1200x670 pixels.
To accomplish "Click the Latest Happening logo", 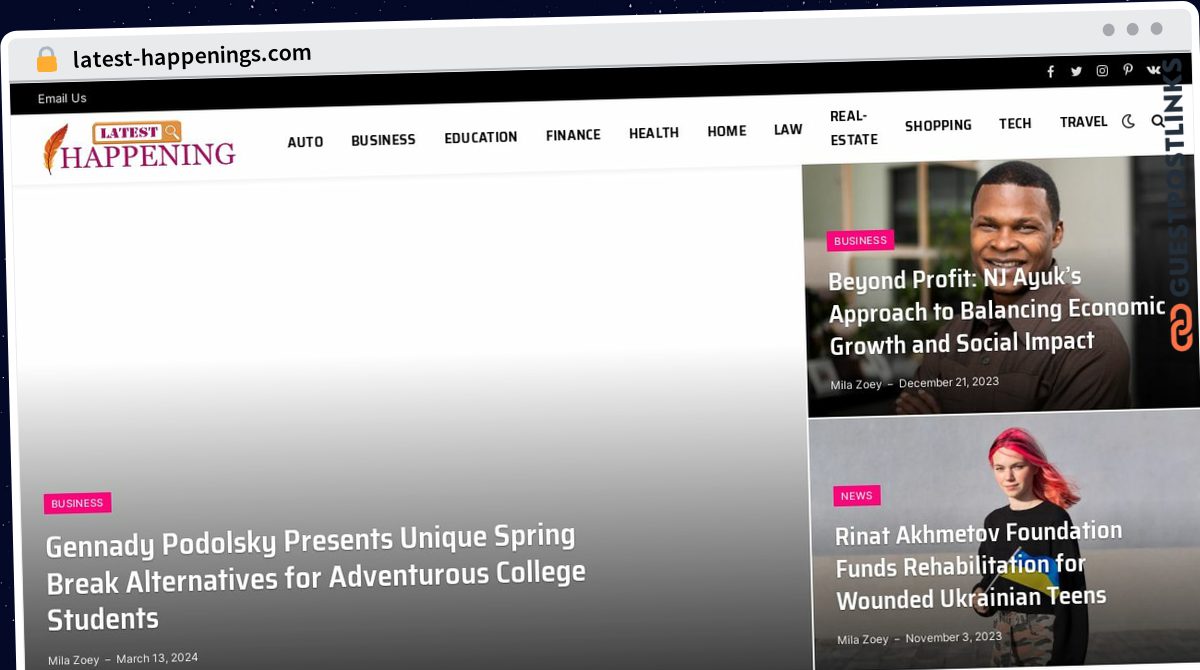I will (x=139, y=147).
